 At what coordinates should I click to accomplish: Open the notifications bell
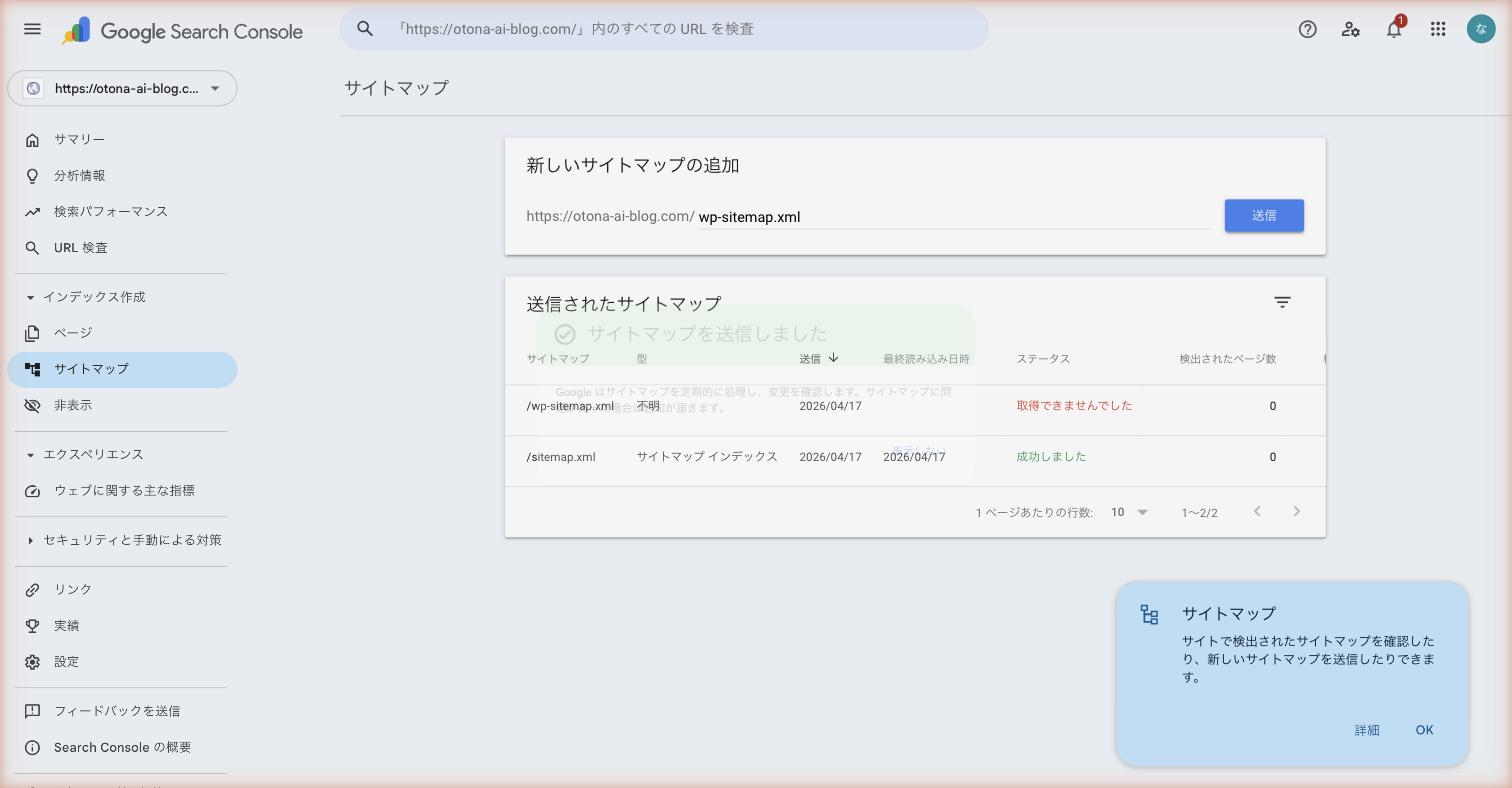[x=1394, y=29]
